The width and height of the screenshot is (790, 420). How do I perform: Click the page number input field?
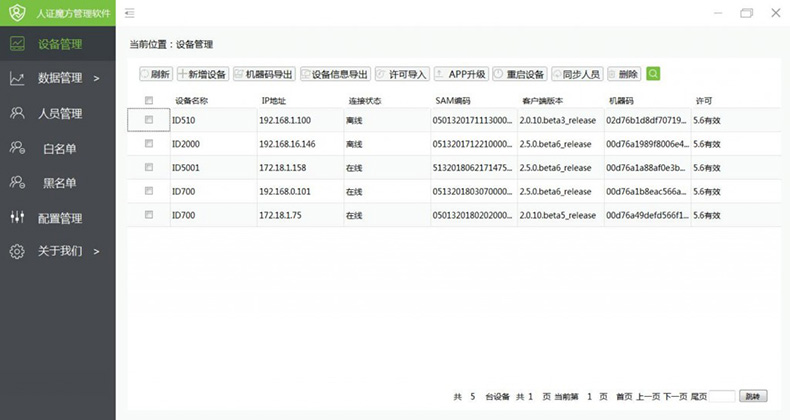coord(722,397)
